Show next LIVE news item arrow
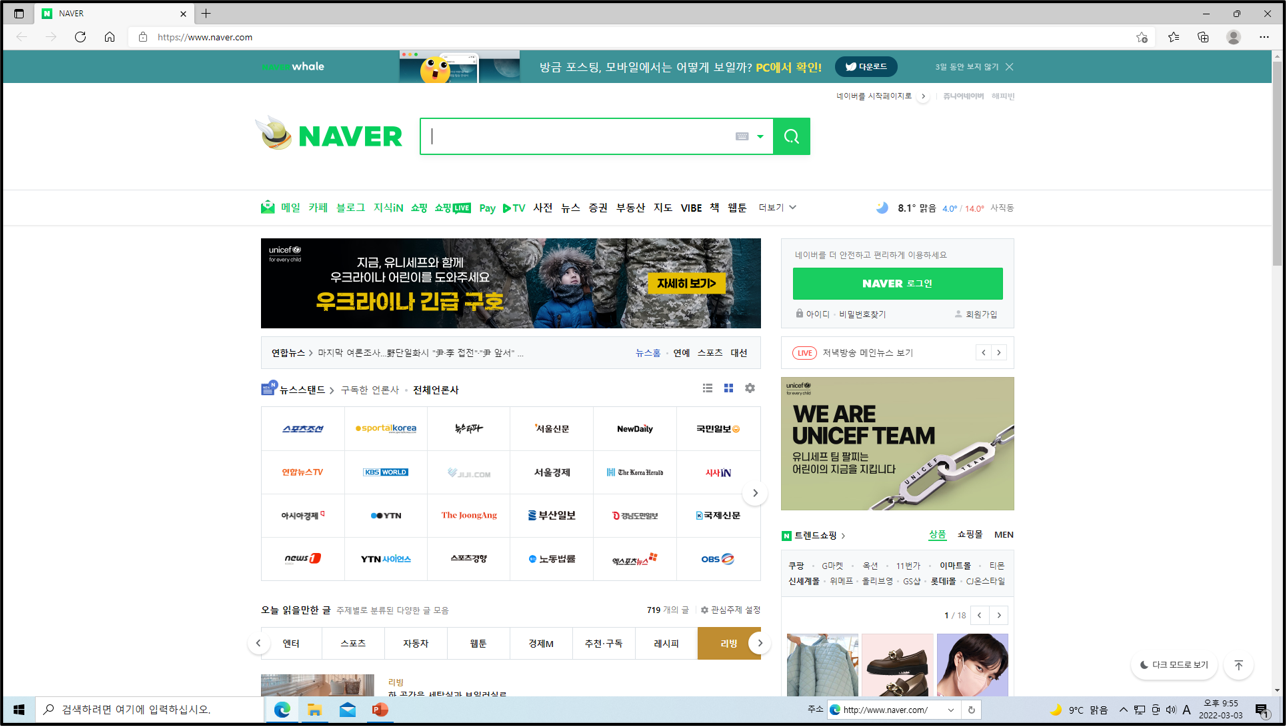1286x726 pixels. [x=998, y=353]
